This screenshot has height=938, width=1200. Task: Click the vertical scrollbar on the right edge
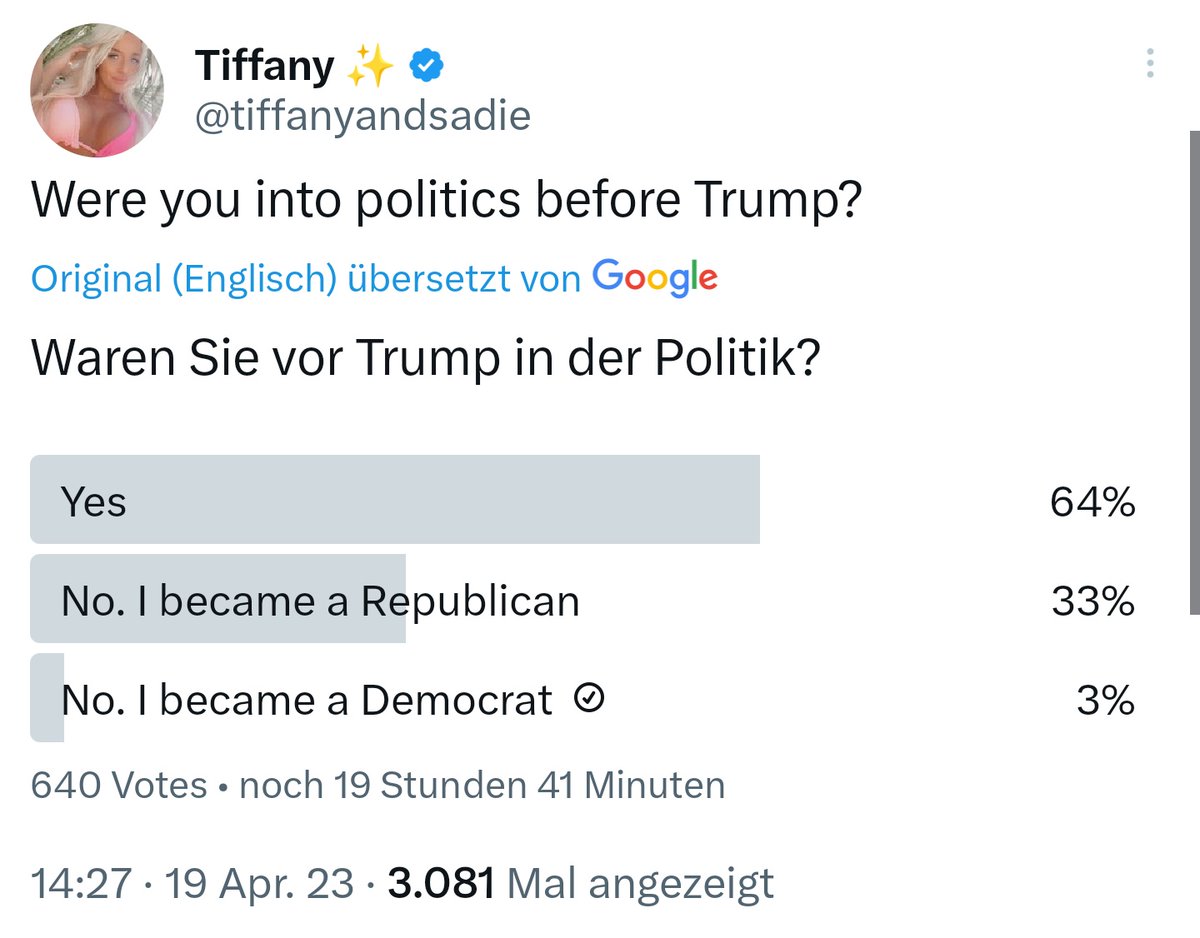pyautogui.click(x=1194, y=372)
